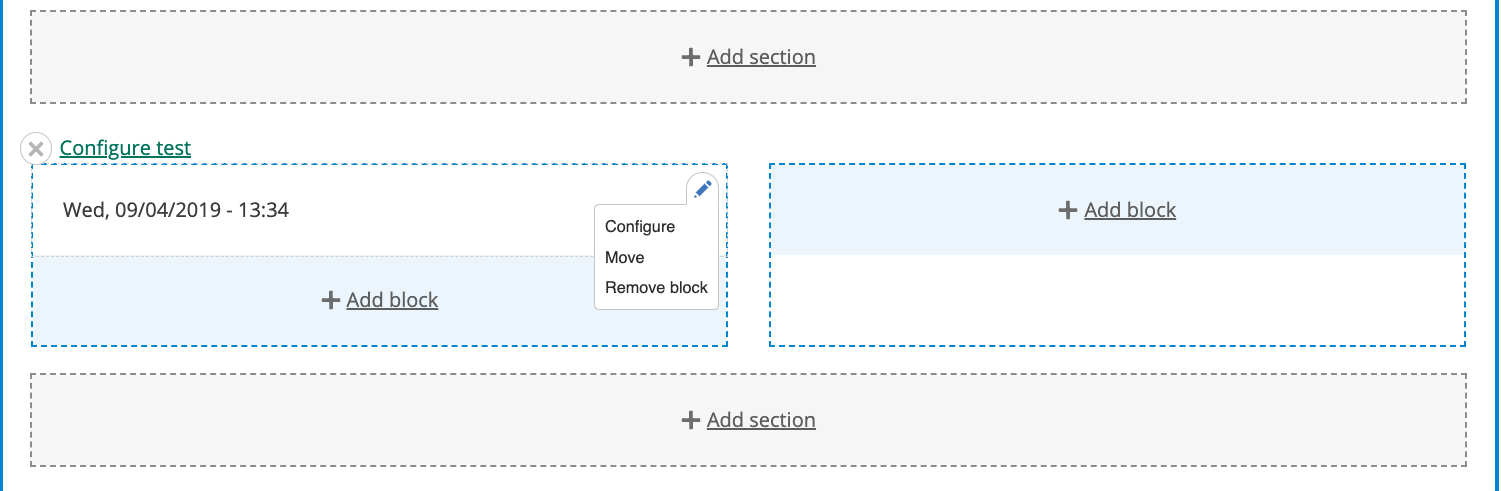
Task: Choose Remove block from the context menu
Action: point(656,288)
